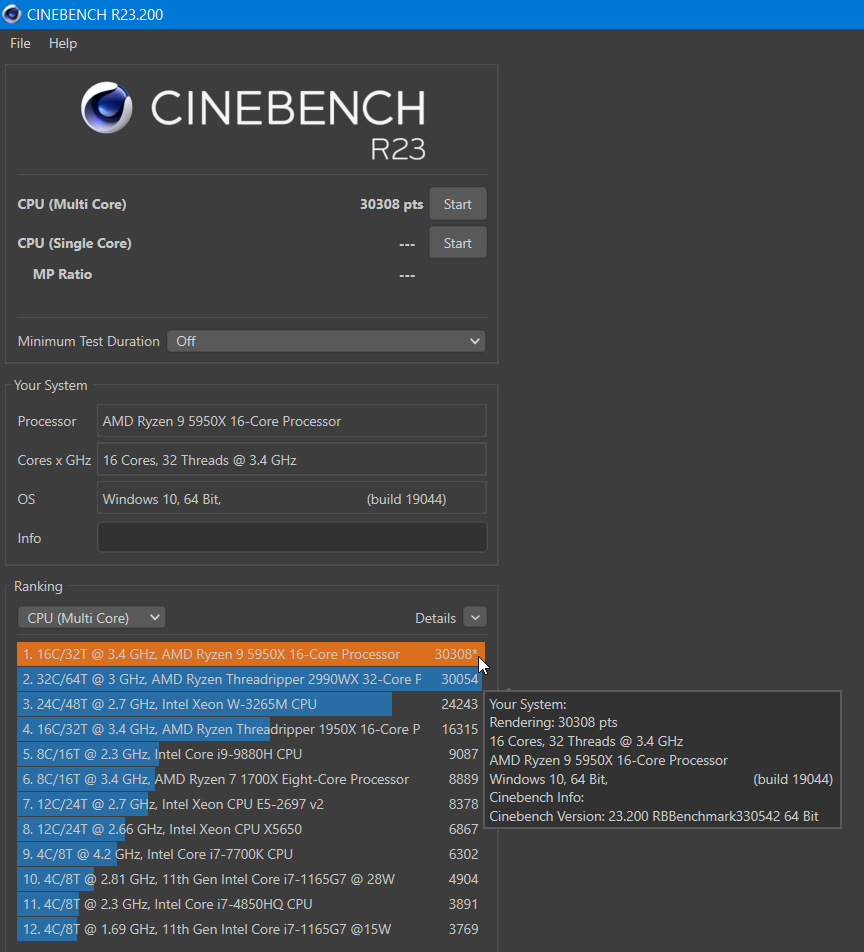The height and width of the screenshot is (952, 864).
Task: Click the OS field showing Windows 10
Action: tap(291, 498)
